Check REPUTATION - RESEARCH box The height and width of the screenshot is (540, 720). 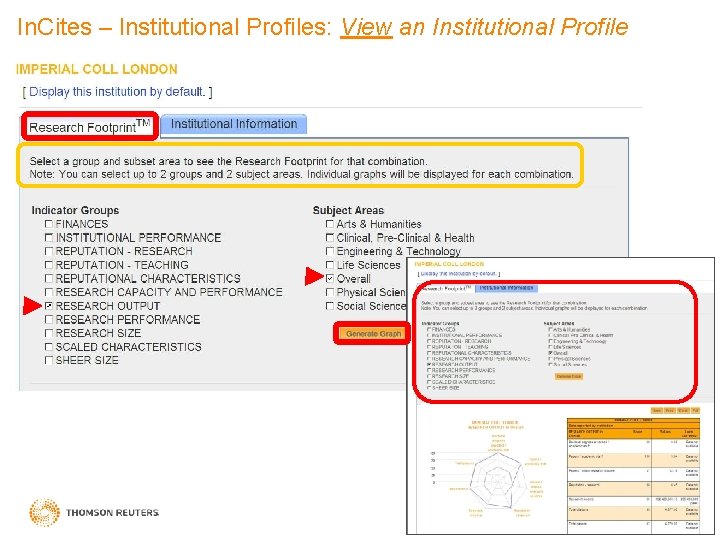49,251
